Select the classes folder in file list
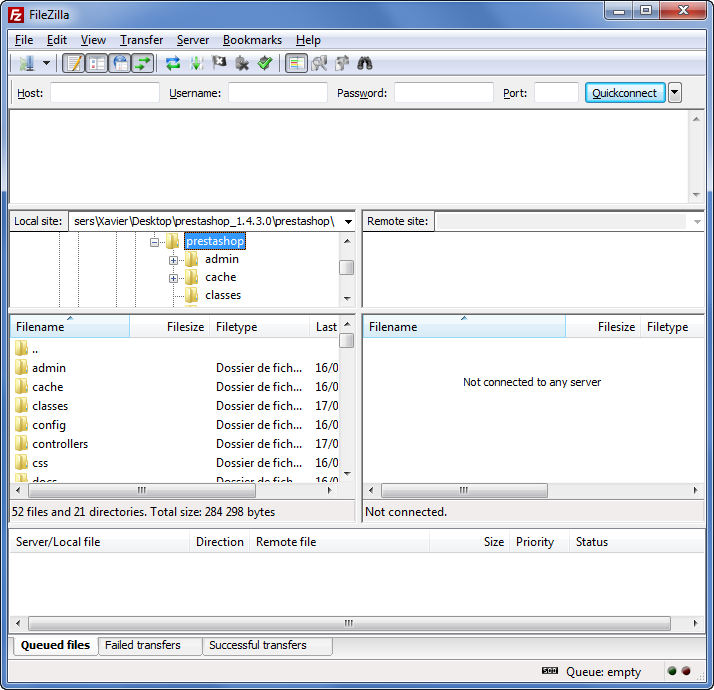 (175, 406)
